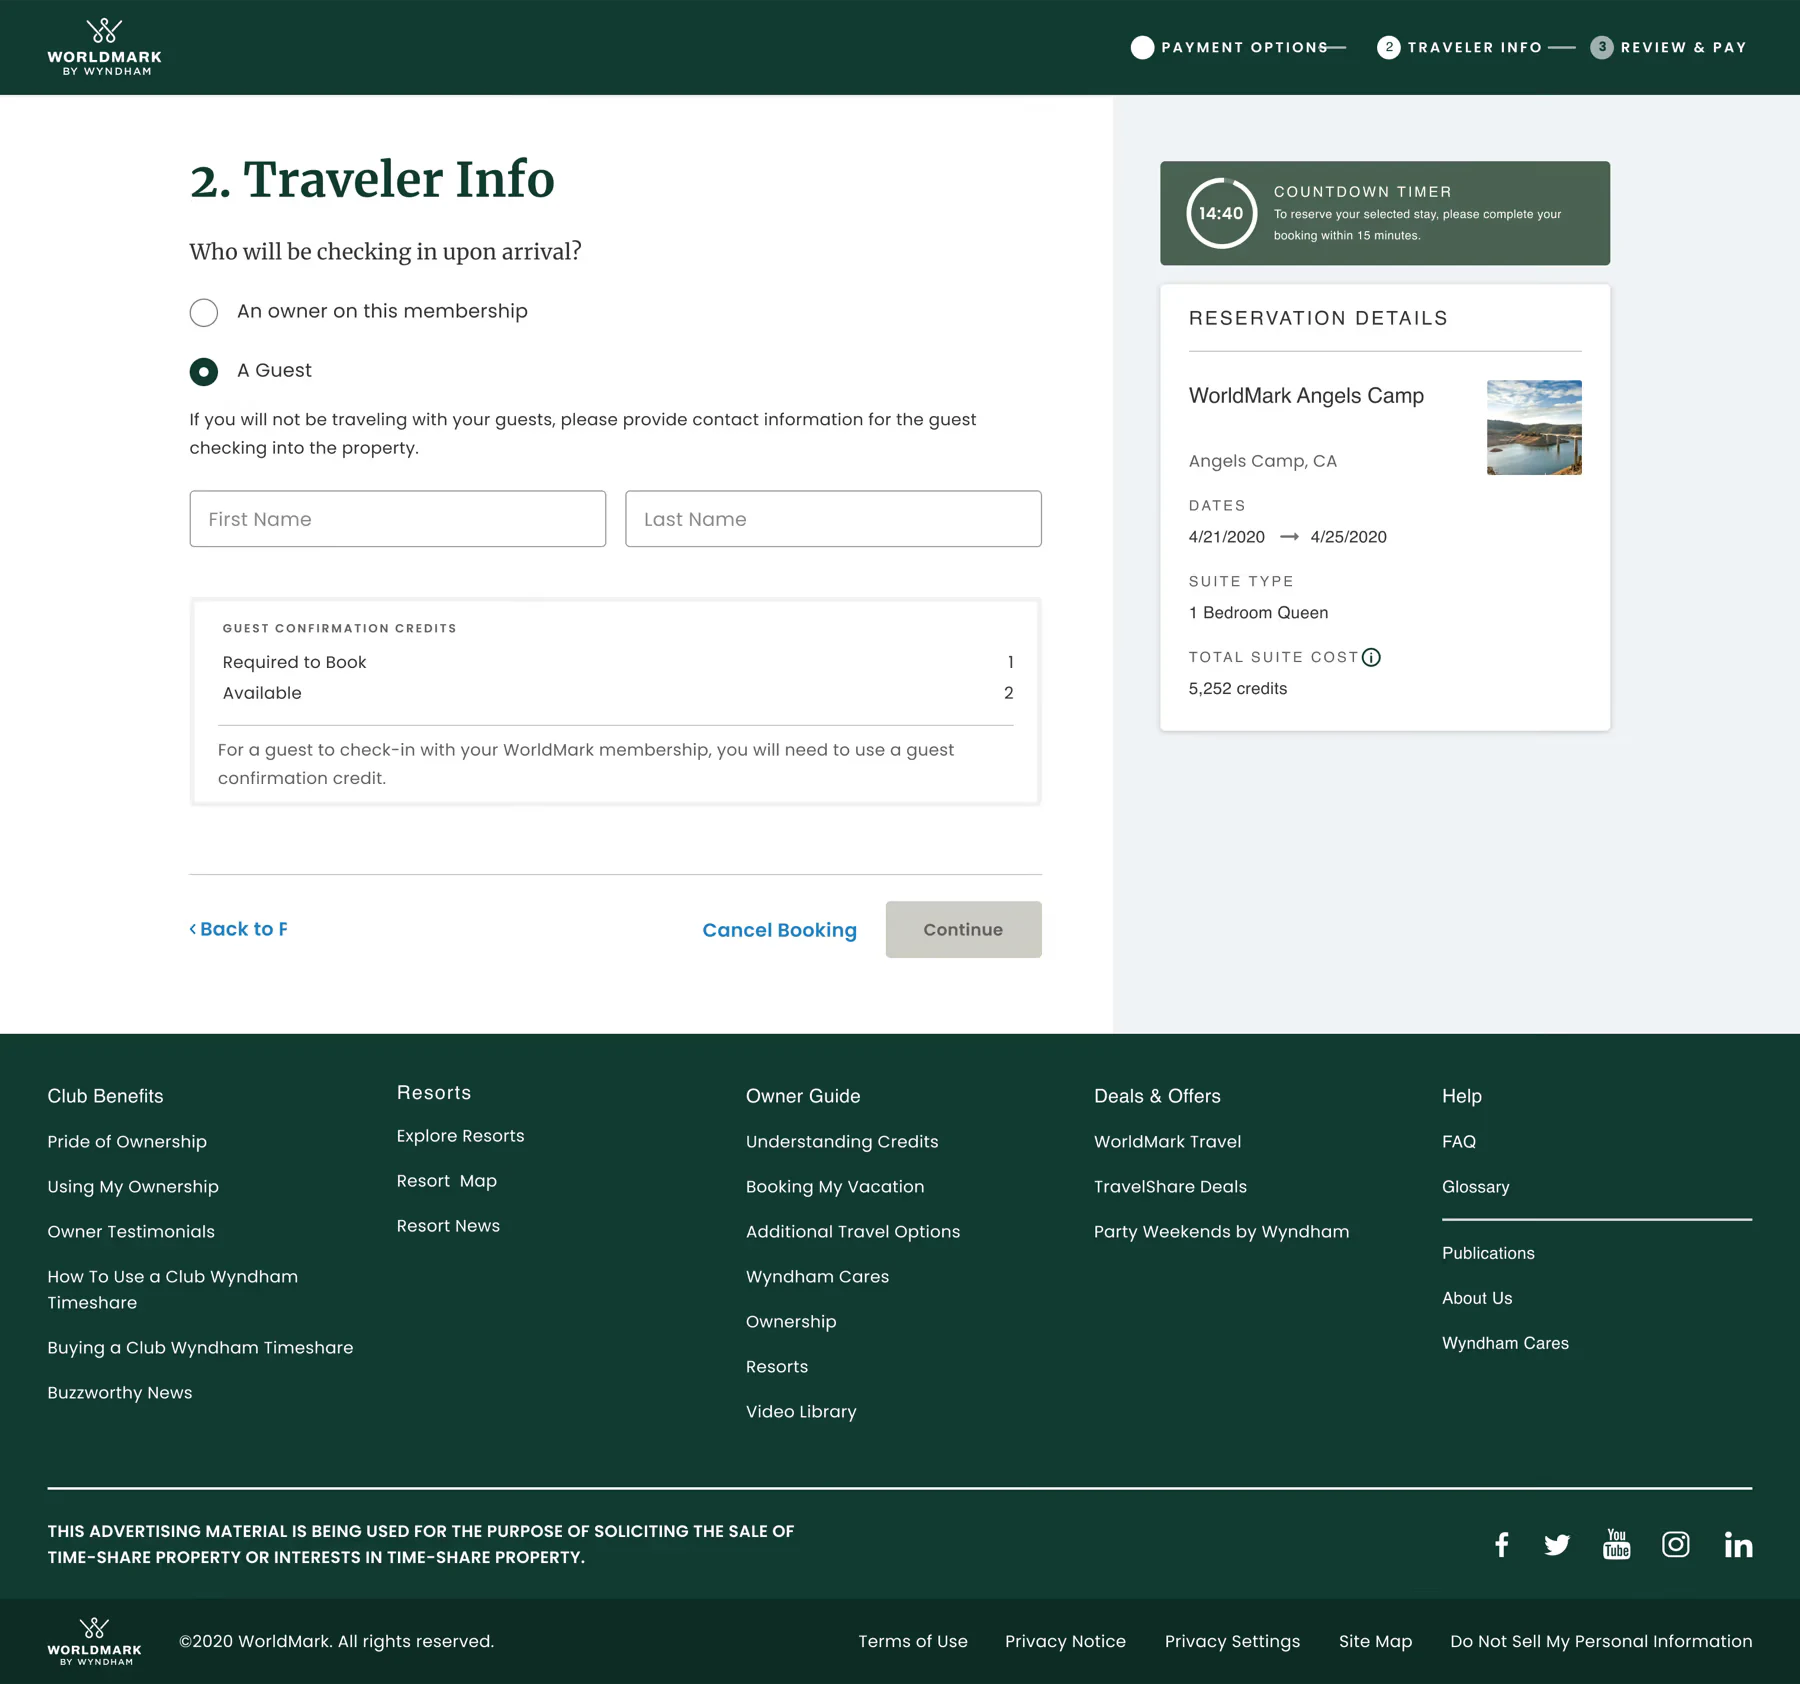Open Site Map link
Image resolution: width=1800 pixels, height=1684 pixels.
(x=1375, y=1641)
